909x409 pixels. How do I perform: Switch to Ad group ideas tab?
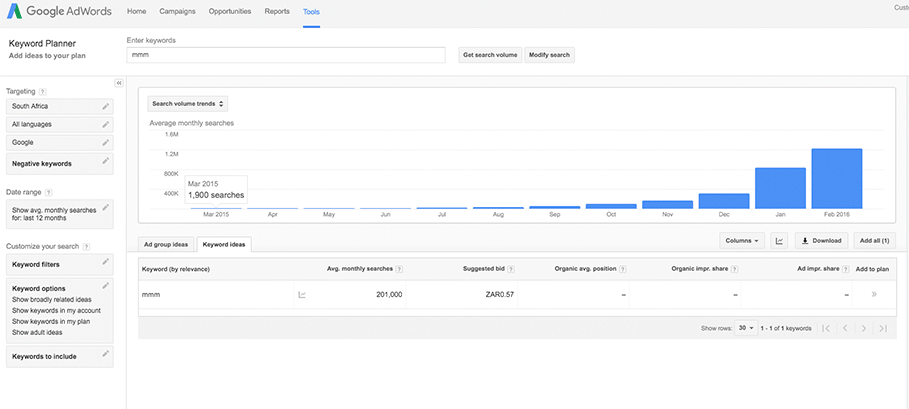[x=166, y=244]
